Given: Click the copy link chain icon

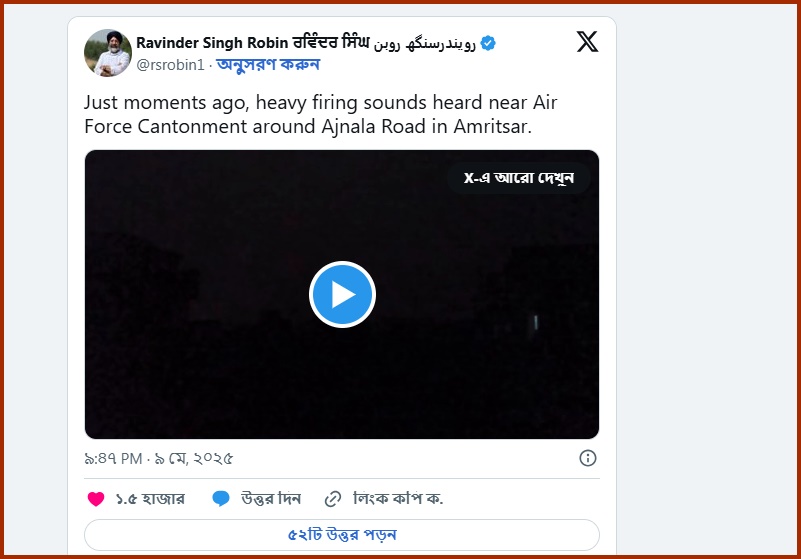Looking at the screenshot, I should (333, 499).
